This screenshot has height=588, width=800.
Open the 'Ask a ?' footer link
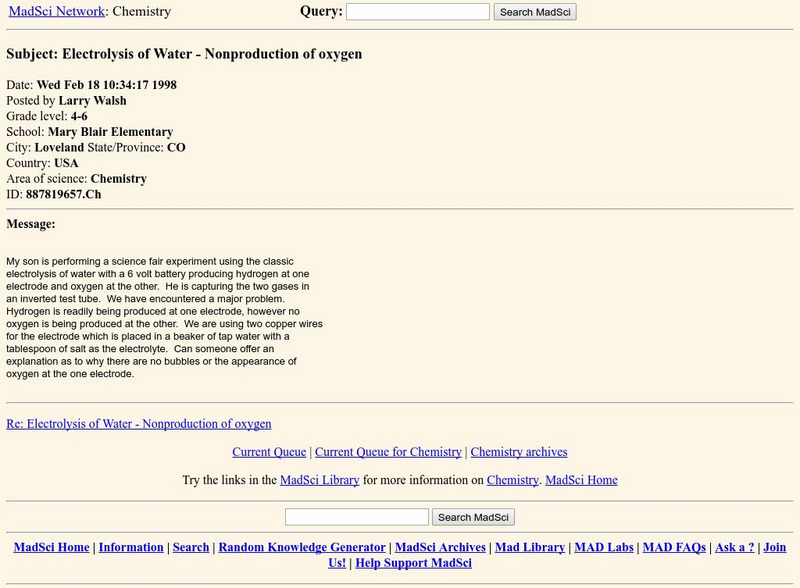(735, 547)
